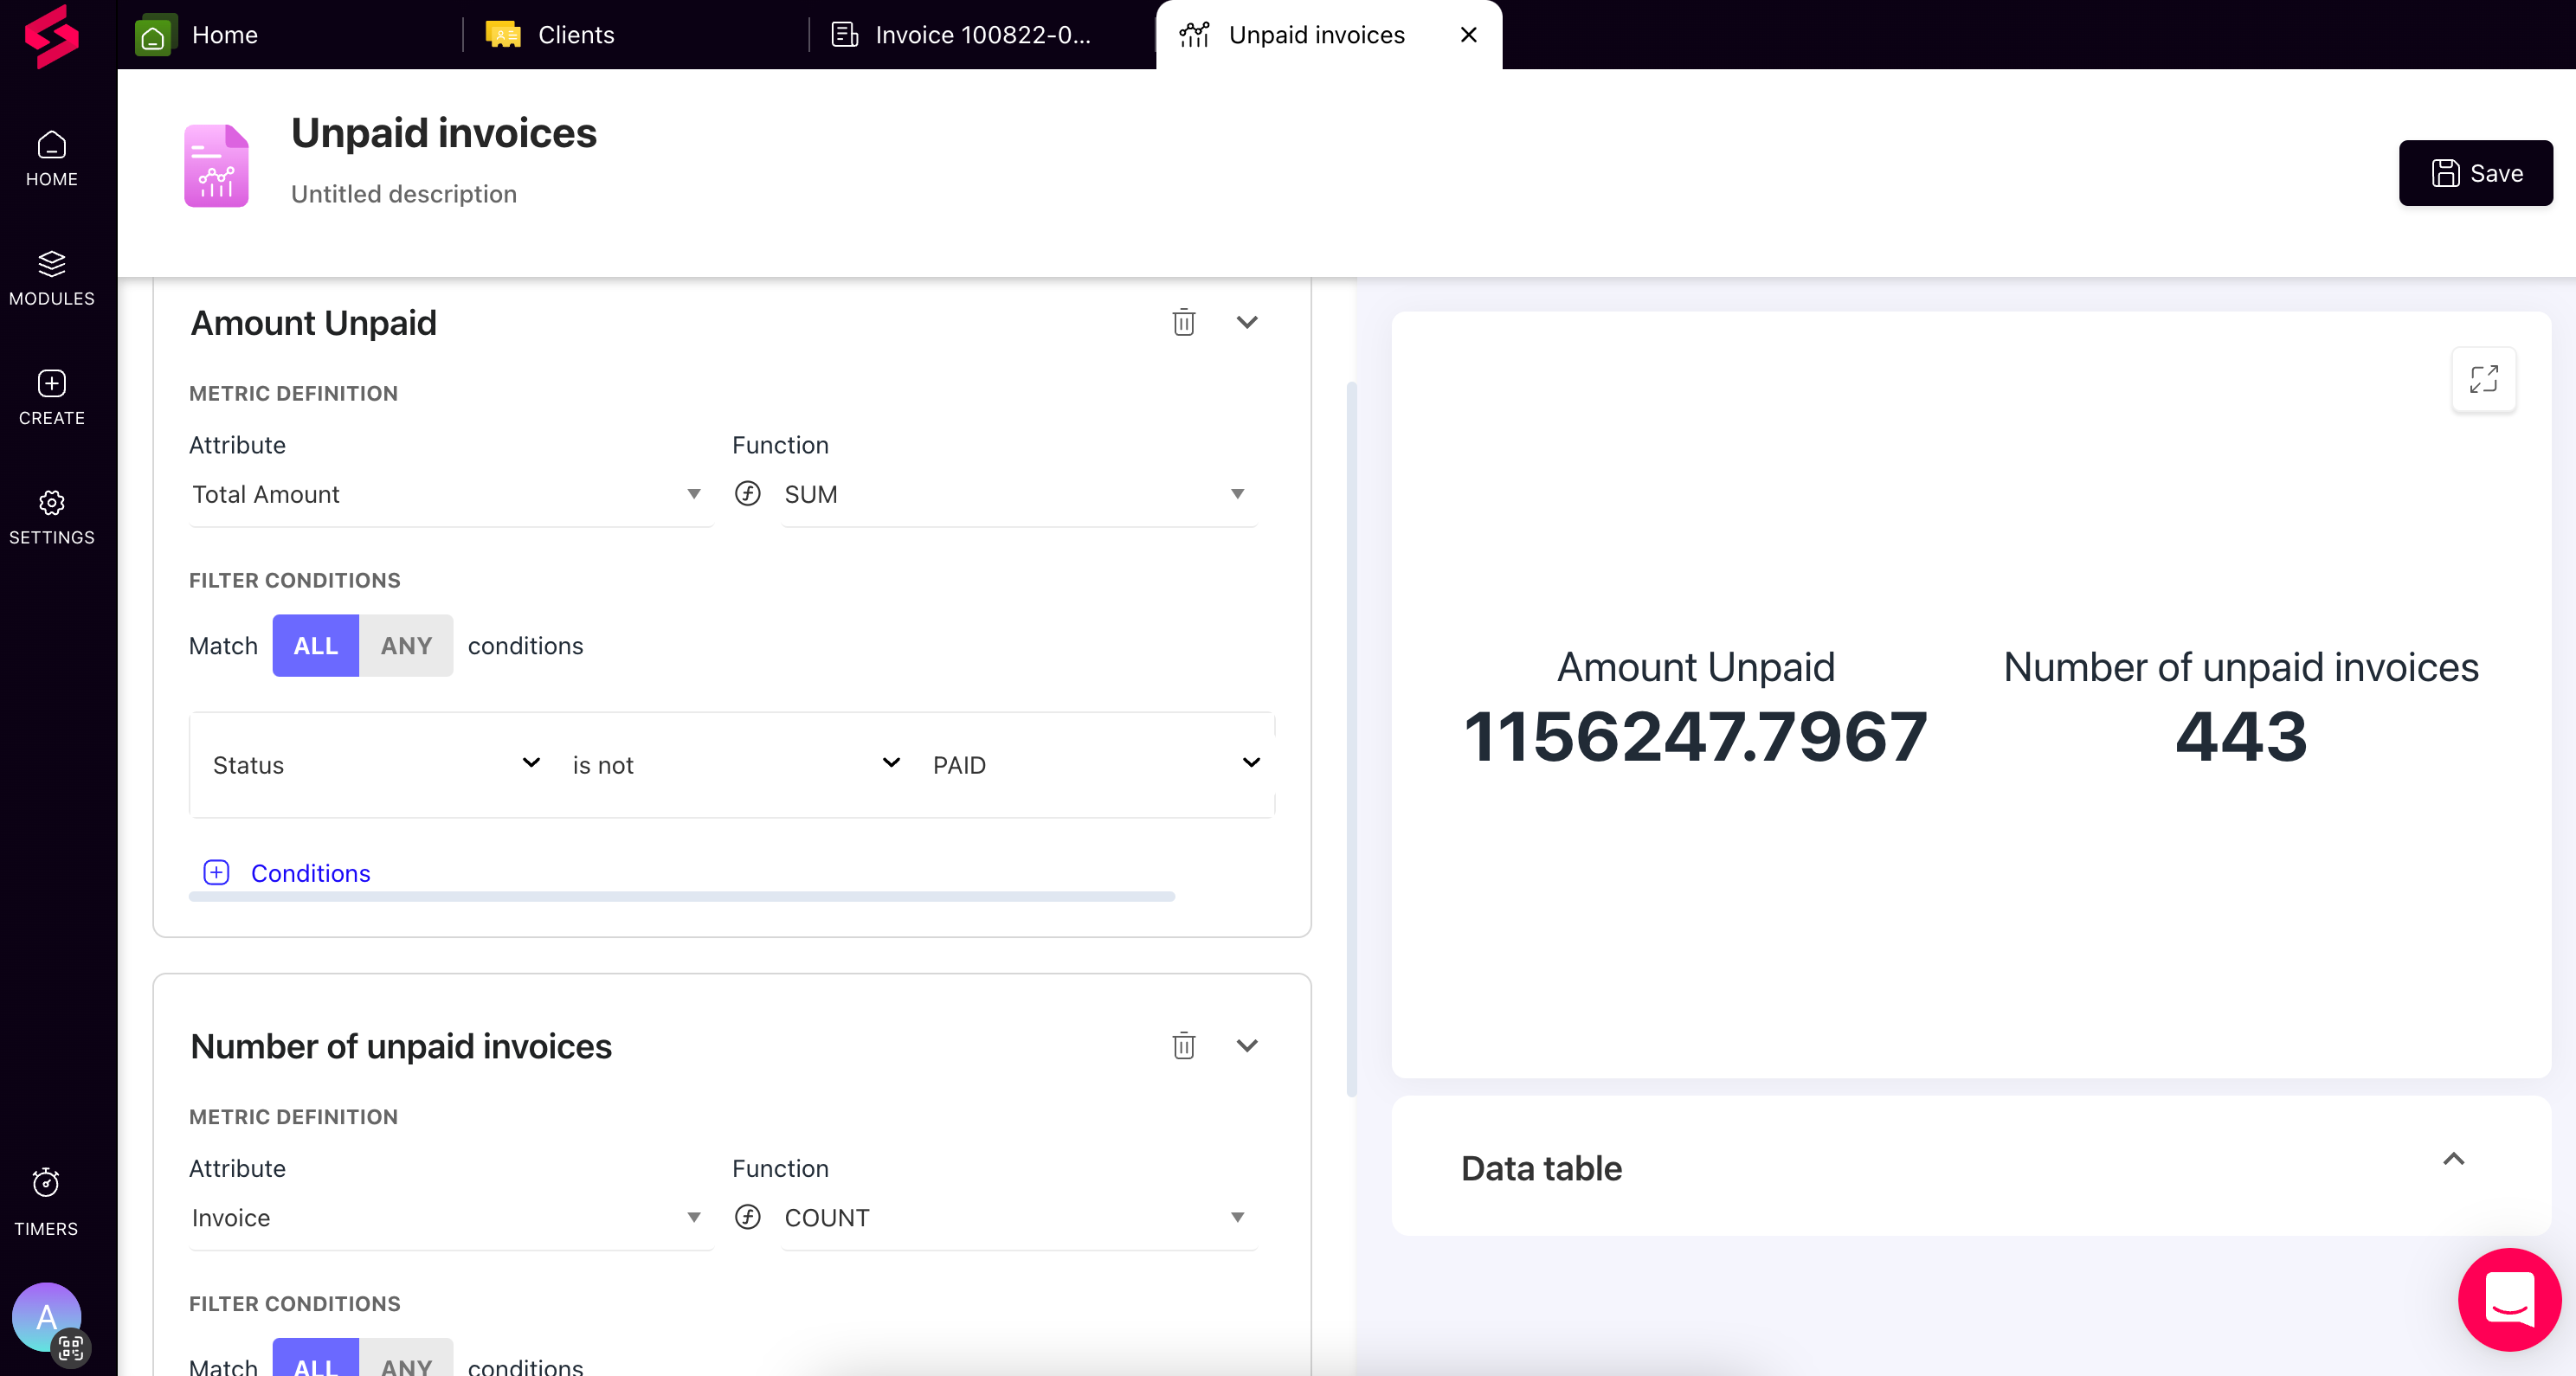Image resolution: width=2576 pixels, height=1376 pixels.
Task: Click the pink report icon beside the title
Action: [216, 165]
